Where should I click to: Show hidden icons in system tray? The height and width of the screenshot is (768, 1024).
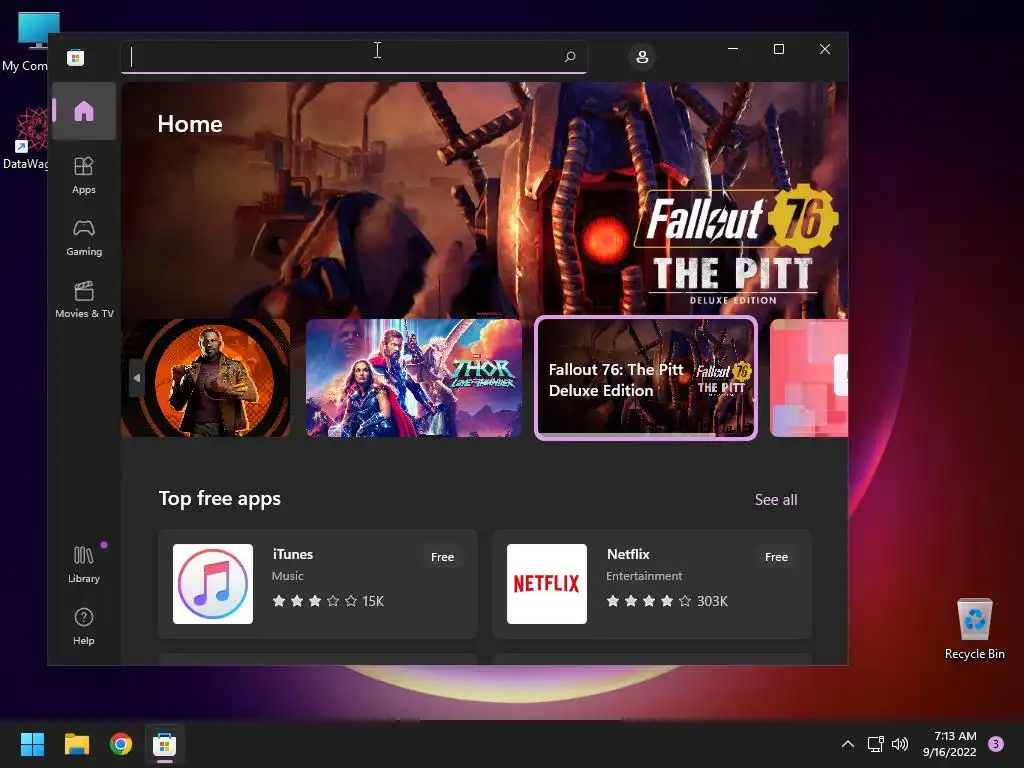click(x=848, y=744)
